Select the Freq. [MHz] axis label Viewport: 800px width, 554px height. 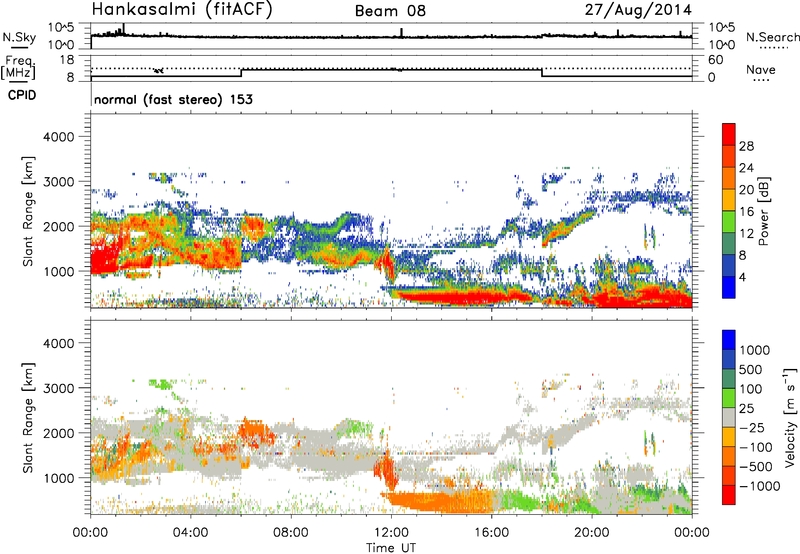pyautogui.click(x=15, y=67)
